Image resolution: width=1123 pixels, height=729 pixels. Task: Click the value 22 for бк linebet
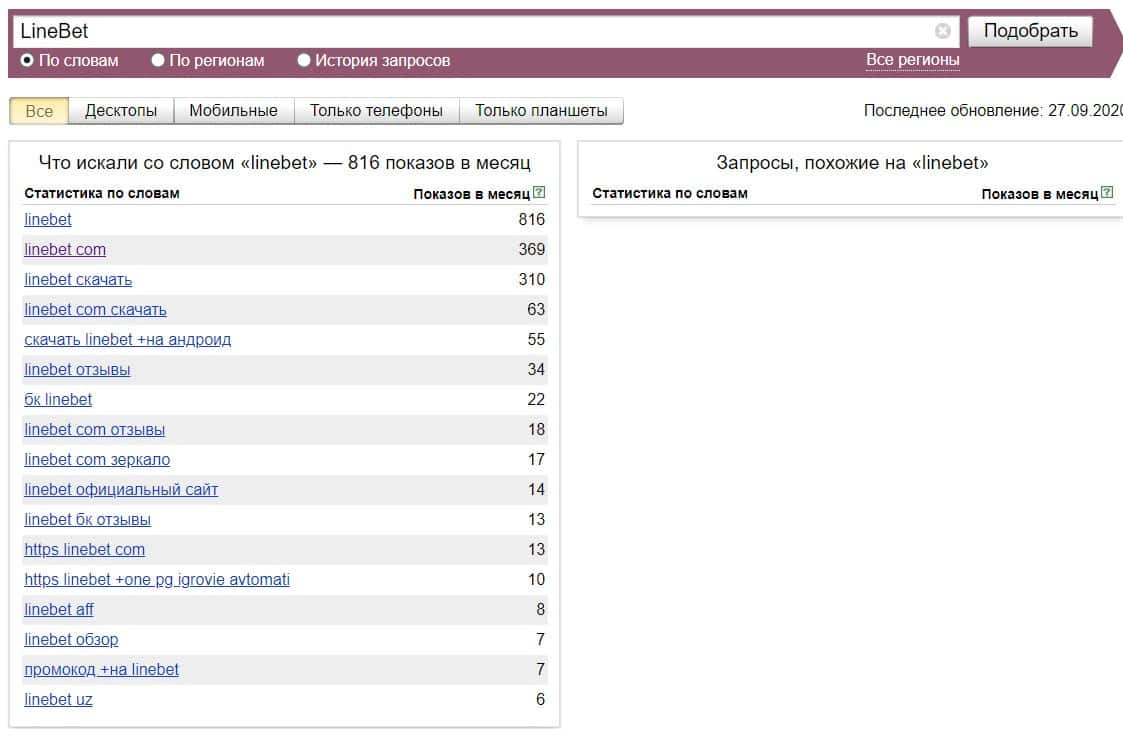536,400
